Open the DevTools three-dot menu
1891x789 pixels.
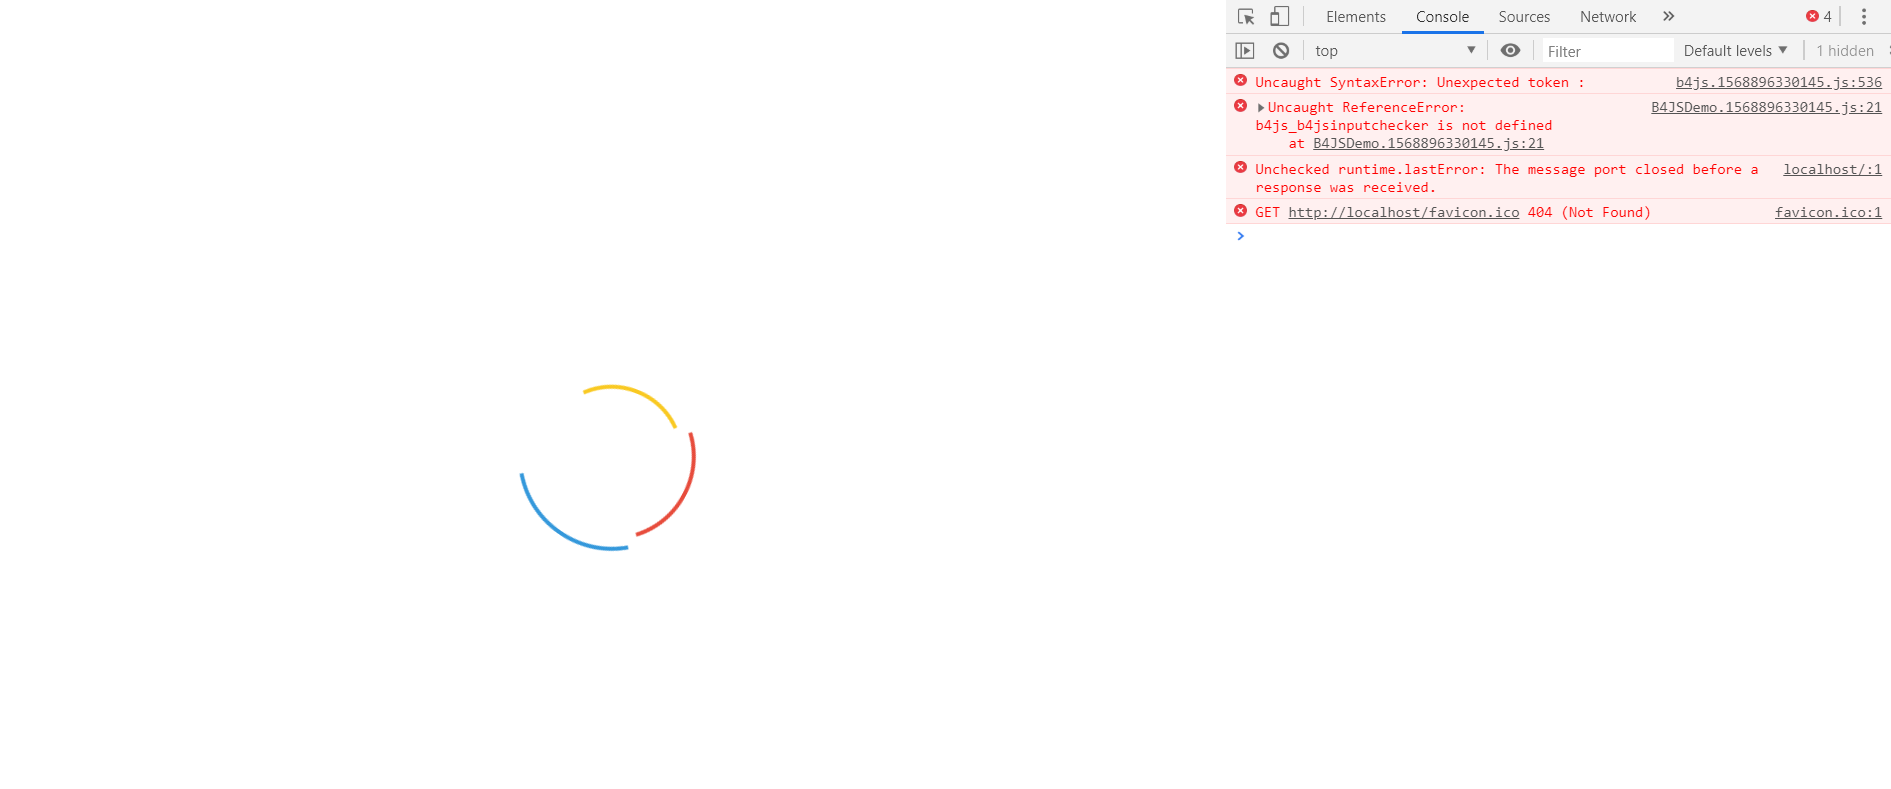[1864, 17]
